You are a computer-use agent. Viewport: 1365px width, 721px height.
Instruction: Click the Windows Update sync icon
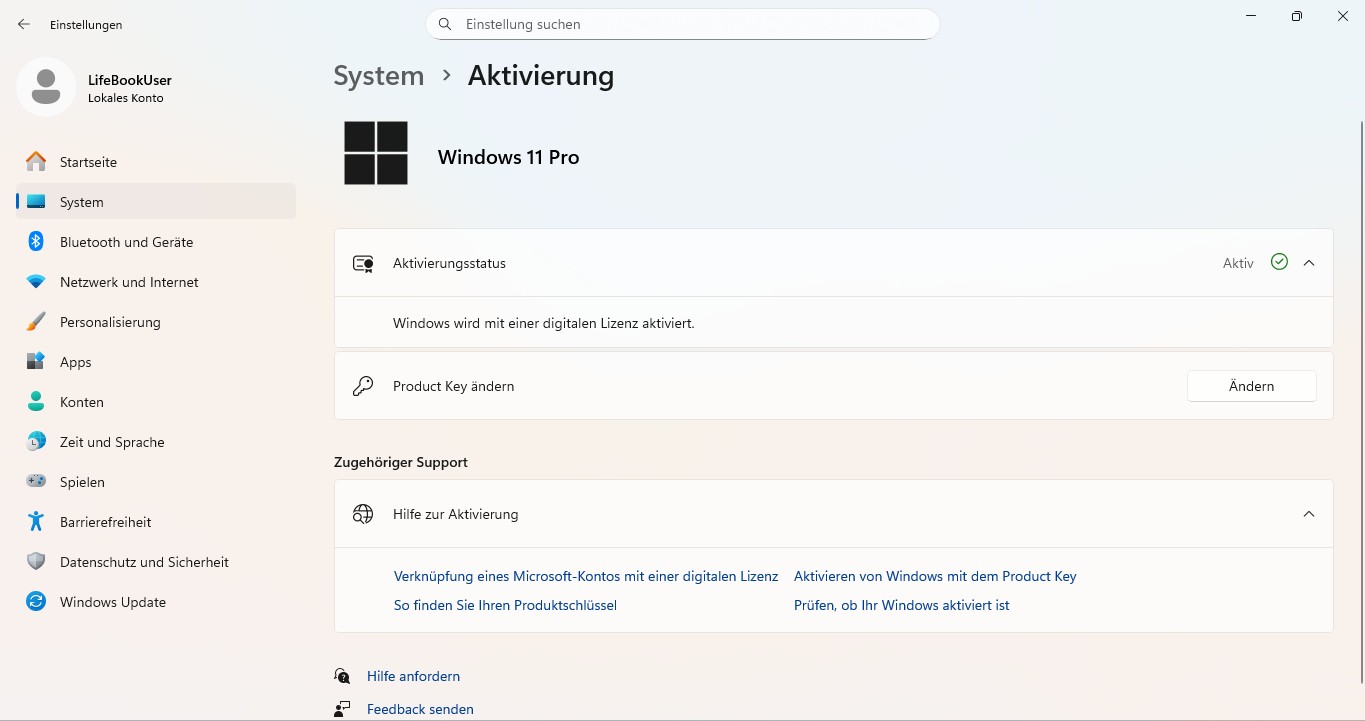pos(36,602)
